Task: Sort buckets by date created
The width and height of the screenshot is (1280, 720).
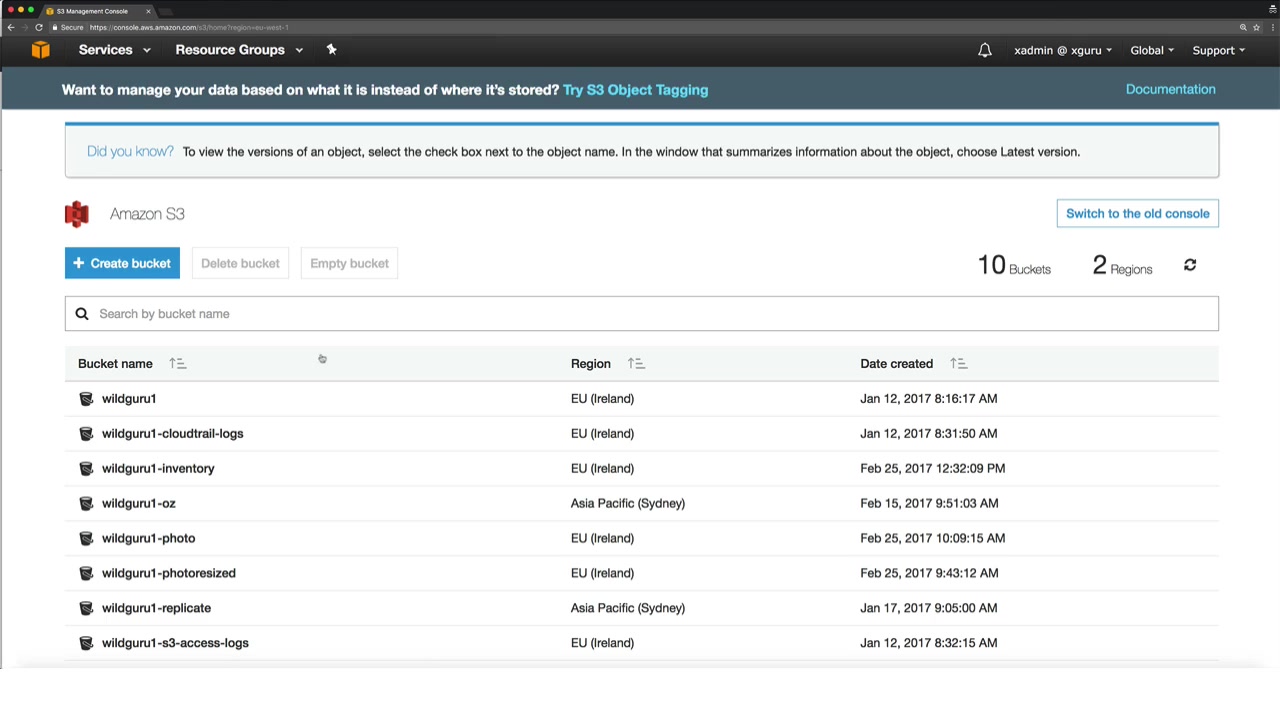Action: (x=958, y=364)
